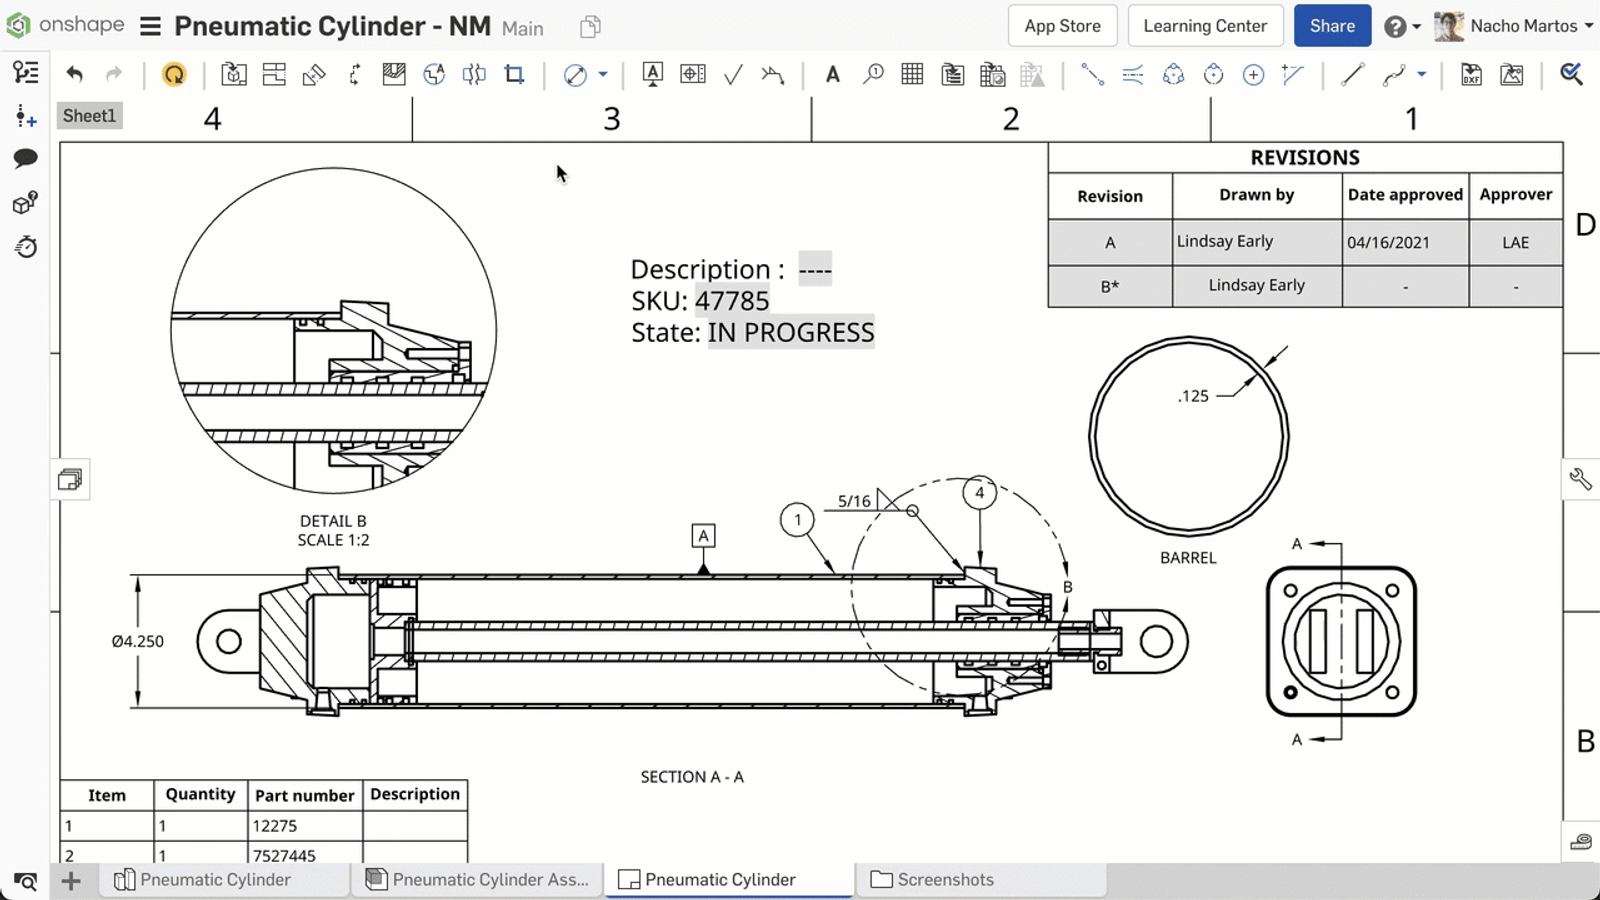Image resolution: width=1600 pixels, height=900 pixels.
Task: Select the Crop view tool
Action: (x=514, y=74)
